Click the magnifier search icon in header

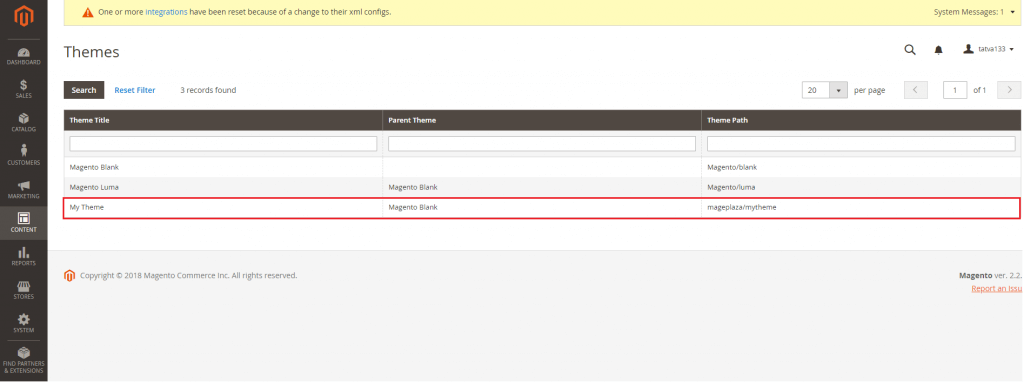(x=910, y=50)
